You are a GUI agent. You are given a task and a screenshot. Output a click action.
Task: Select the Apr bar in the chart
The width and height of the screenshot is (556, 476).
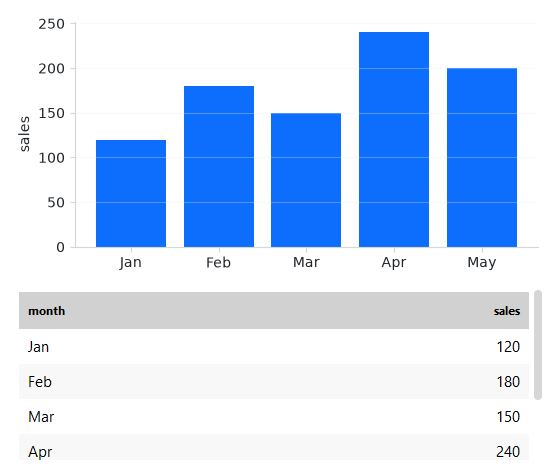coord(394,139)
